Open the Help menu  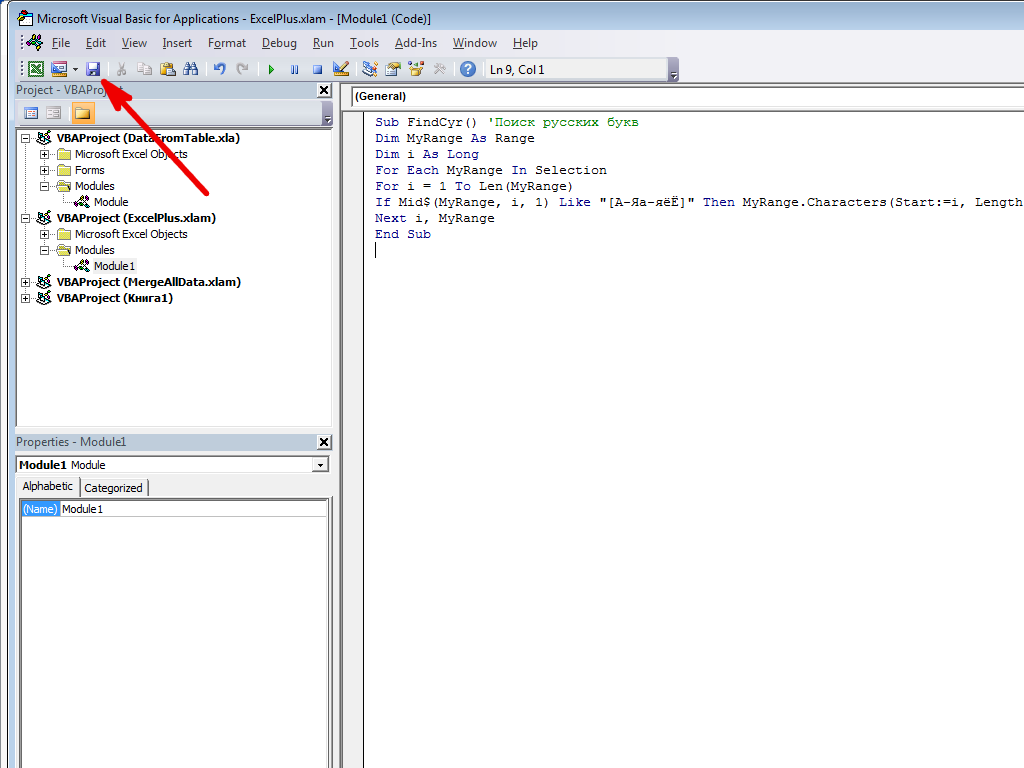tap(525, 43)
